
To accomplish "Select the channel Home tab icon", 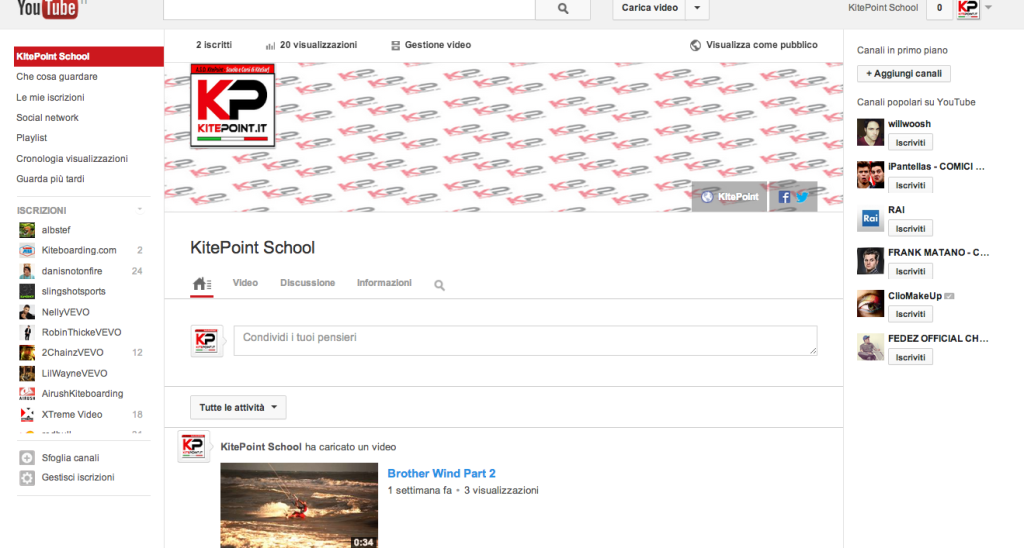I will [x=202, y=284].
